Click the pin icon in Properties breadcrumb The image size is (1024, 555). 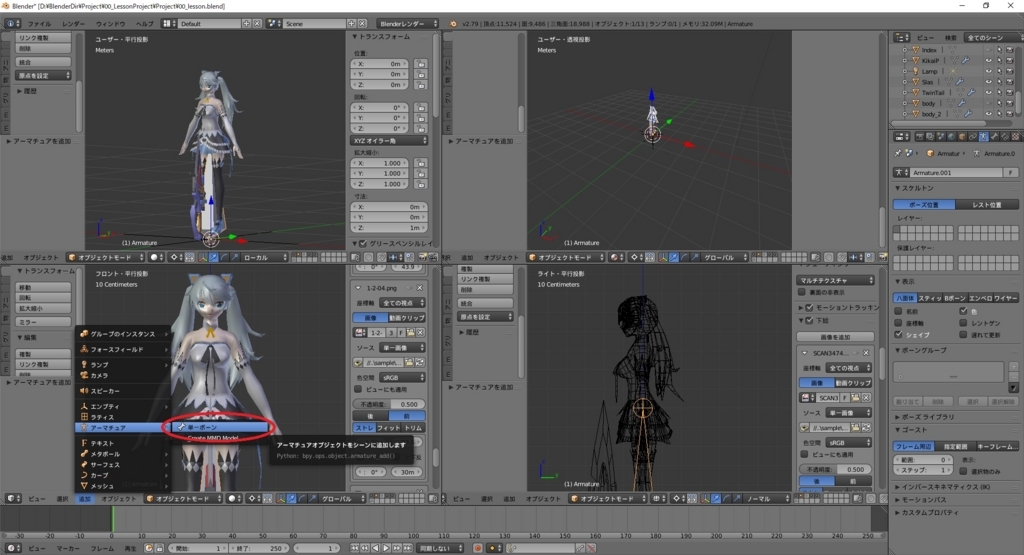tap(898, 153)
